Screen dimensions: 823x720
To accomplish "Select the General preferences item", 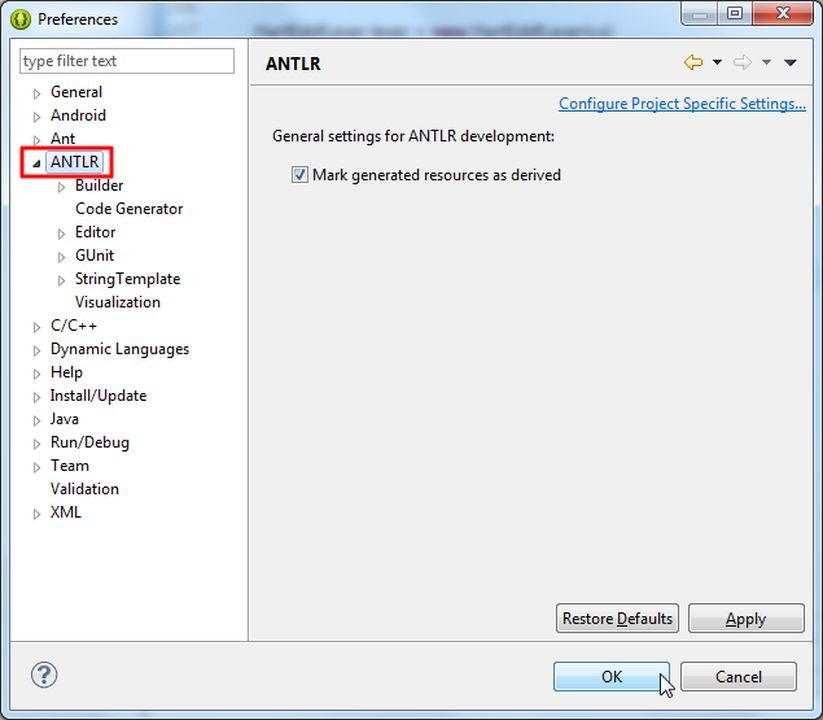I will click(76, 92).
